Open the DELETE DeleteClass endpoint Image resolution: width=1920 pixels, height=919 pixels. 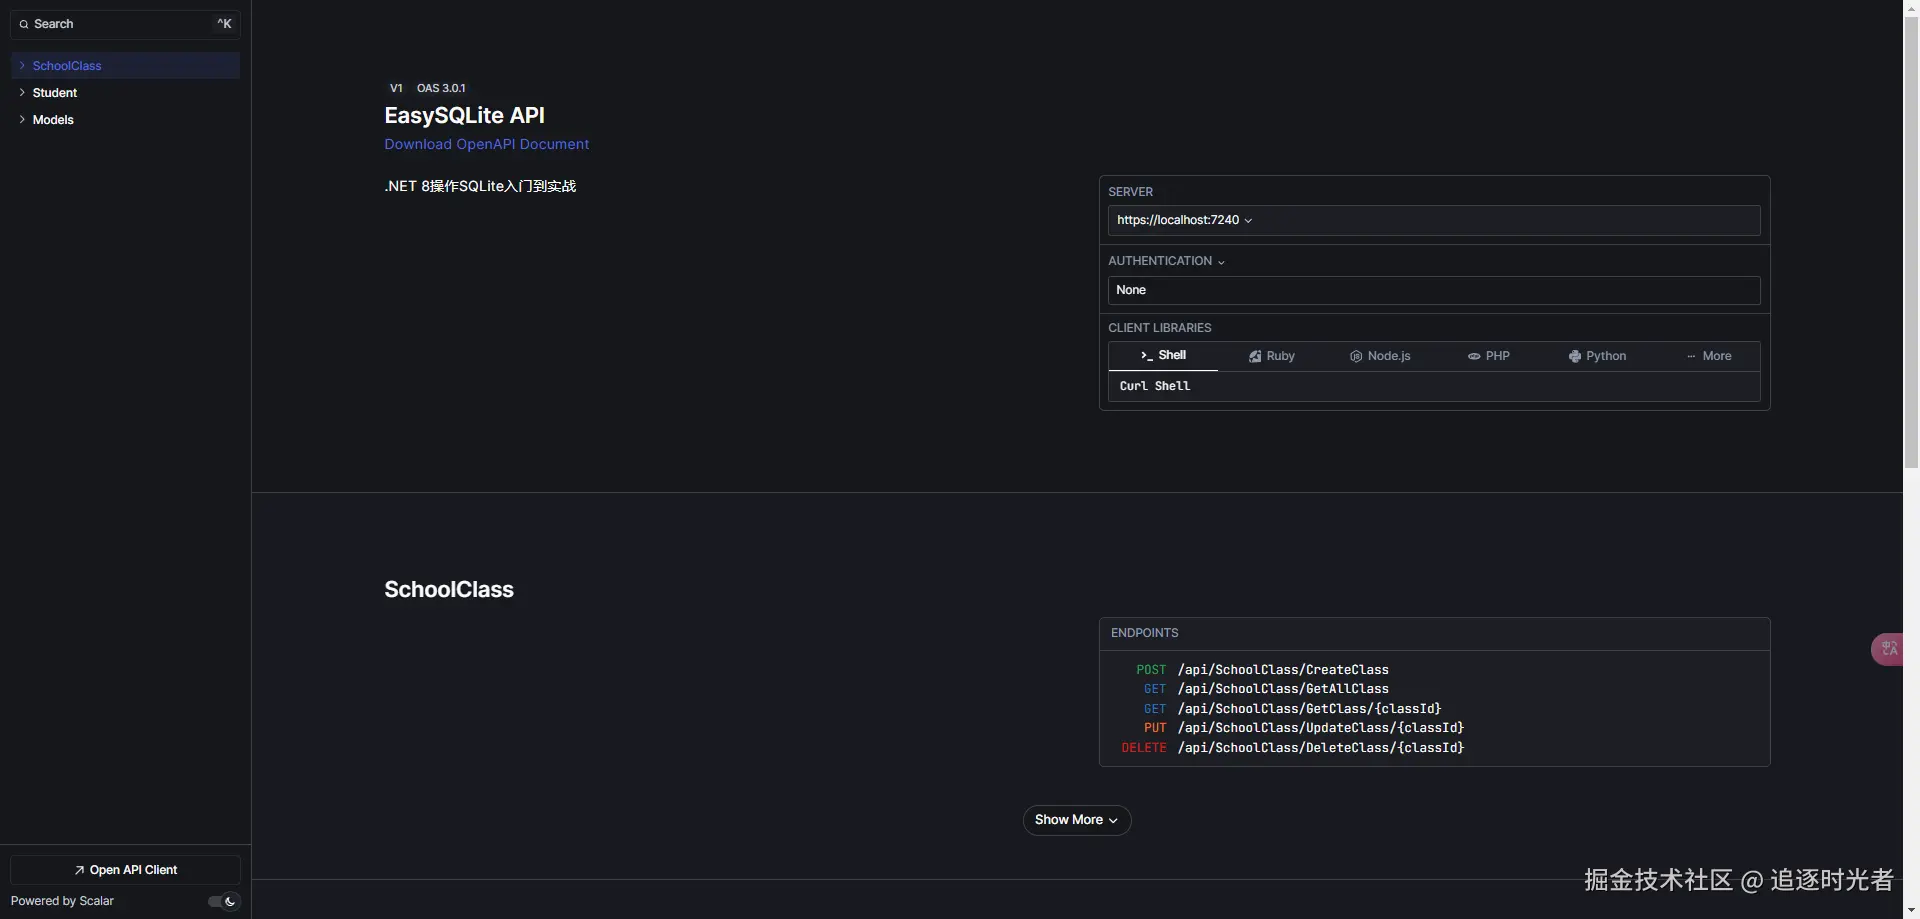coord(1320,748)
